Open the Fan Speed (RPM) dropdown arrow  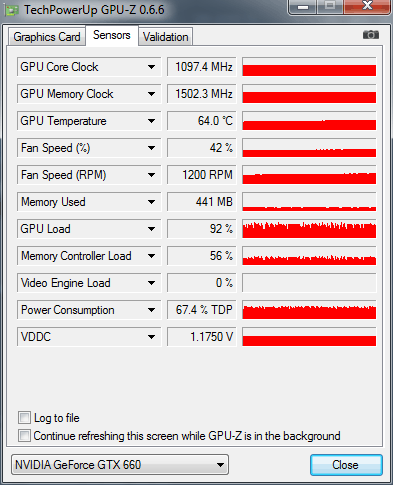151,175
